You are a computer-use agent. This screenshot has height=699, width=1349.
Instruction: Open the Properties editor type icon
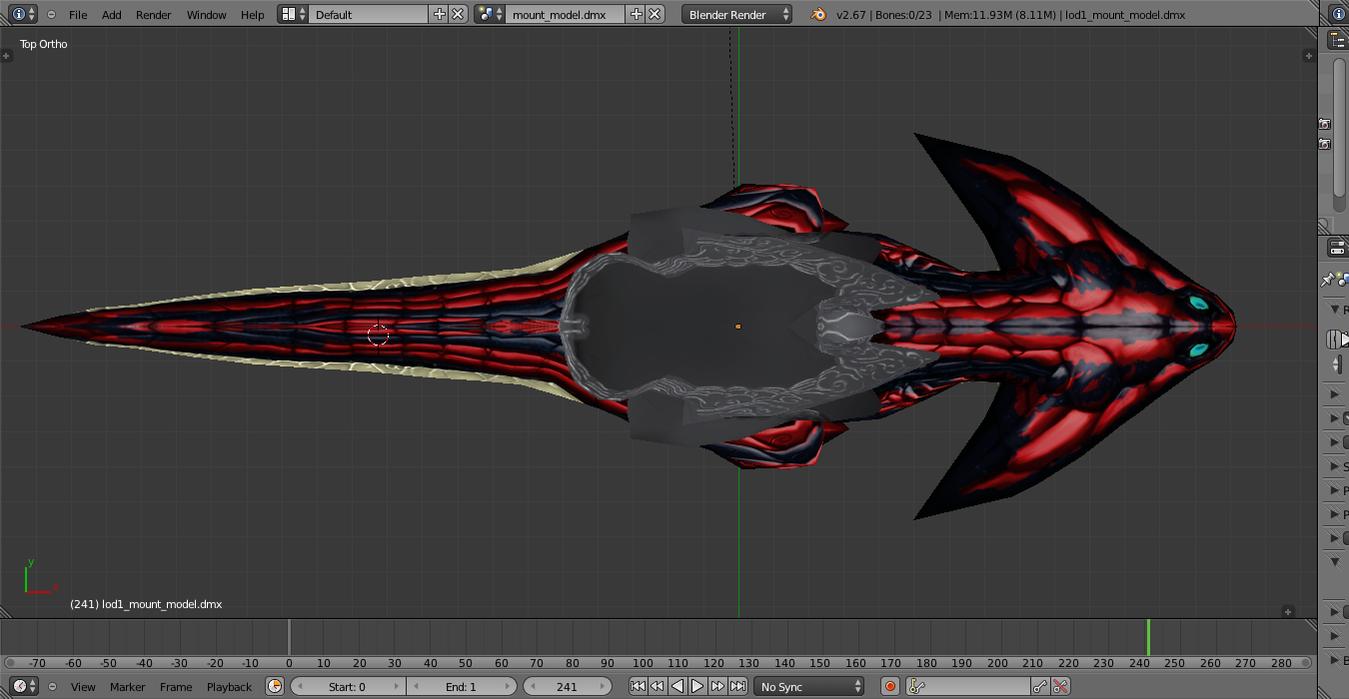click(x=1337, y=248)
